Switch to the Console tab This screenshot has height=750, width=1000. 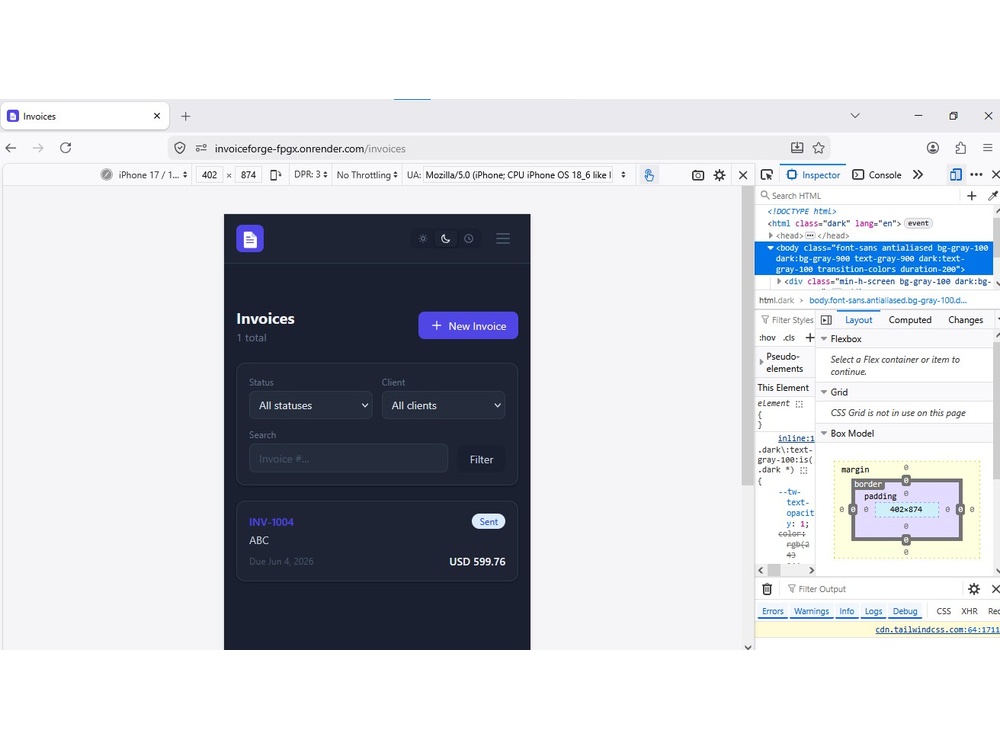(878, 175)
